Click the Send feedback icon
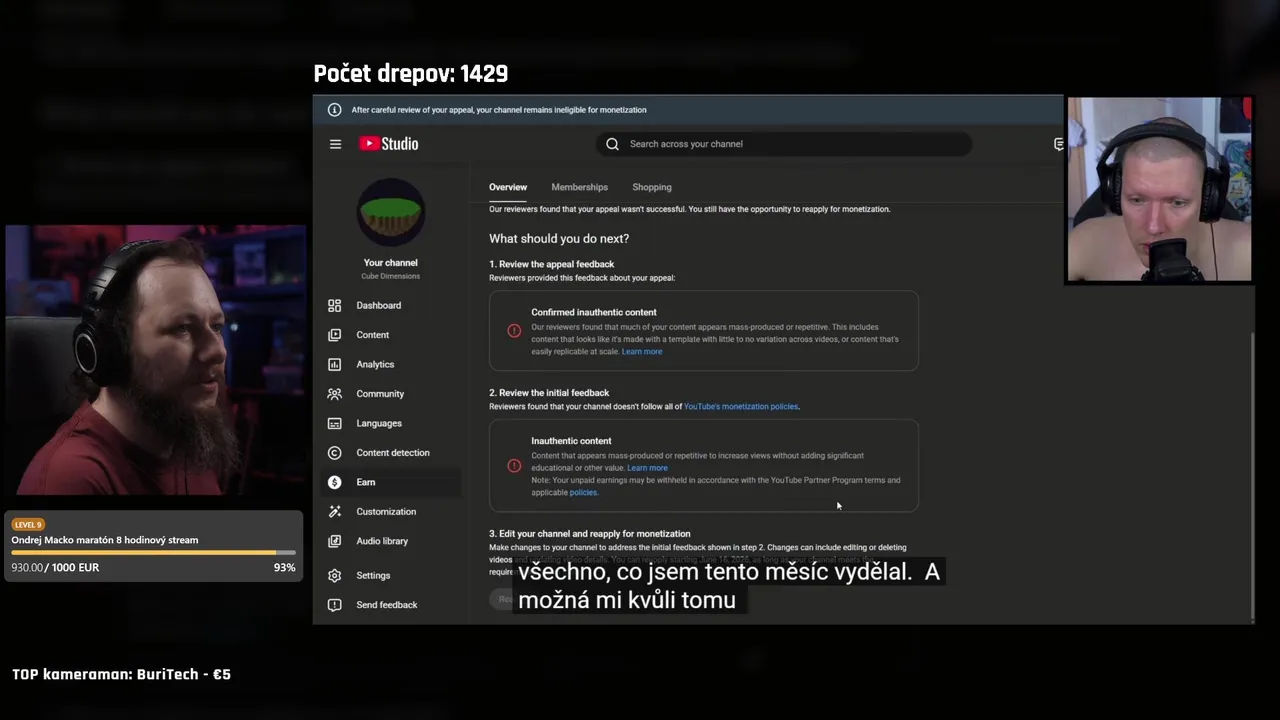The image size is (1280, 720). 334,605
